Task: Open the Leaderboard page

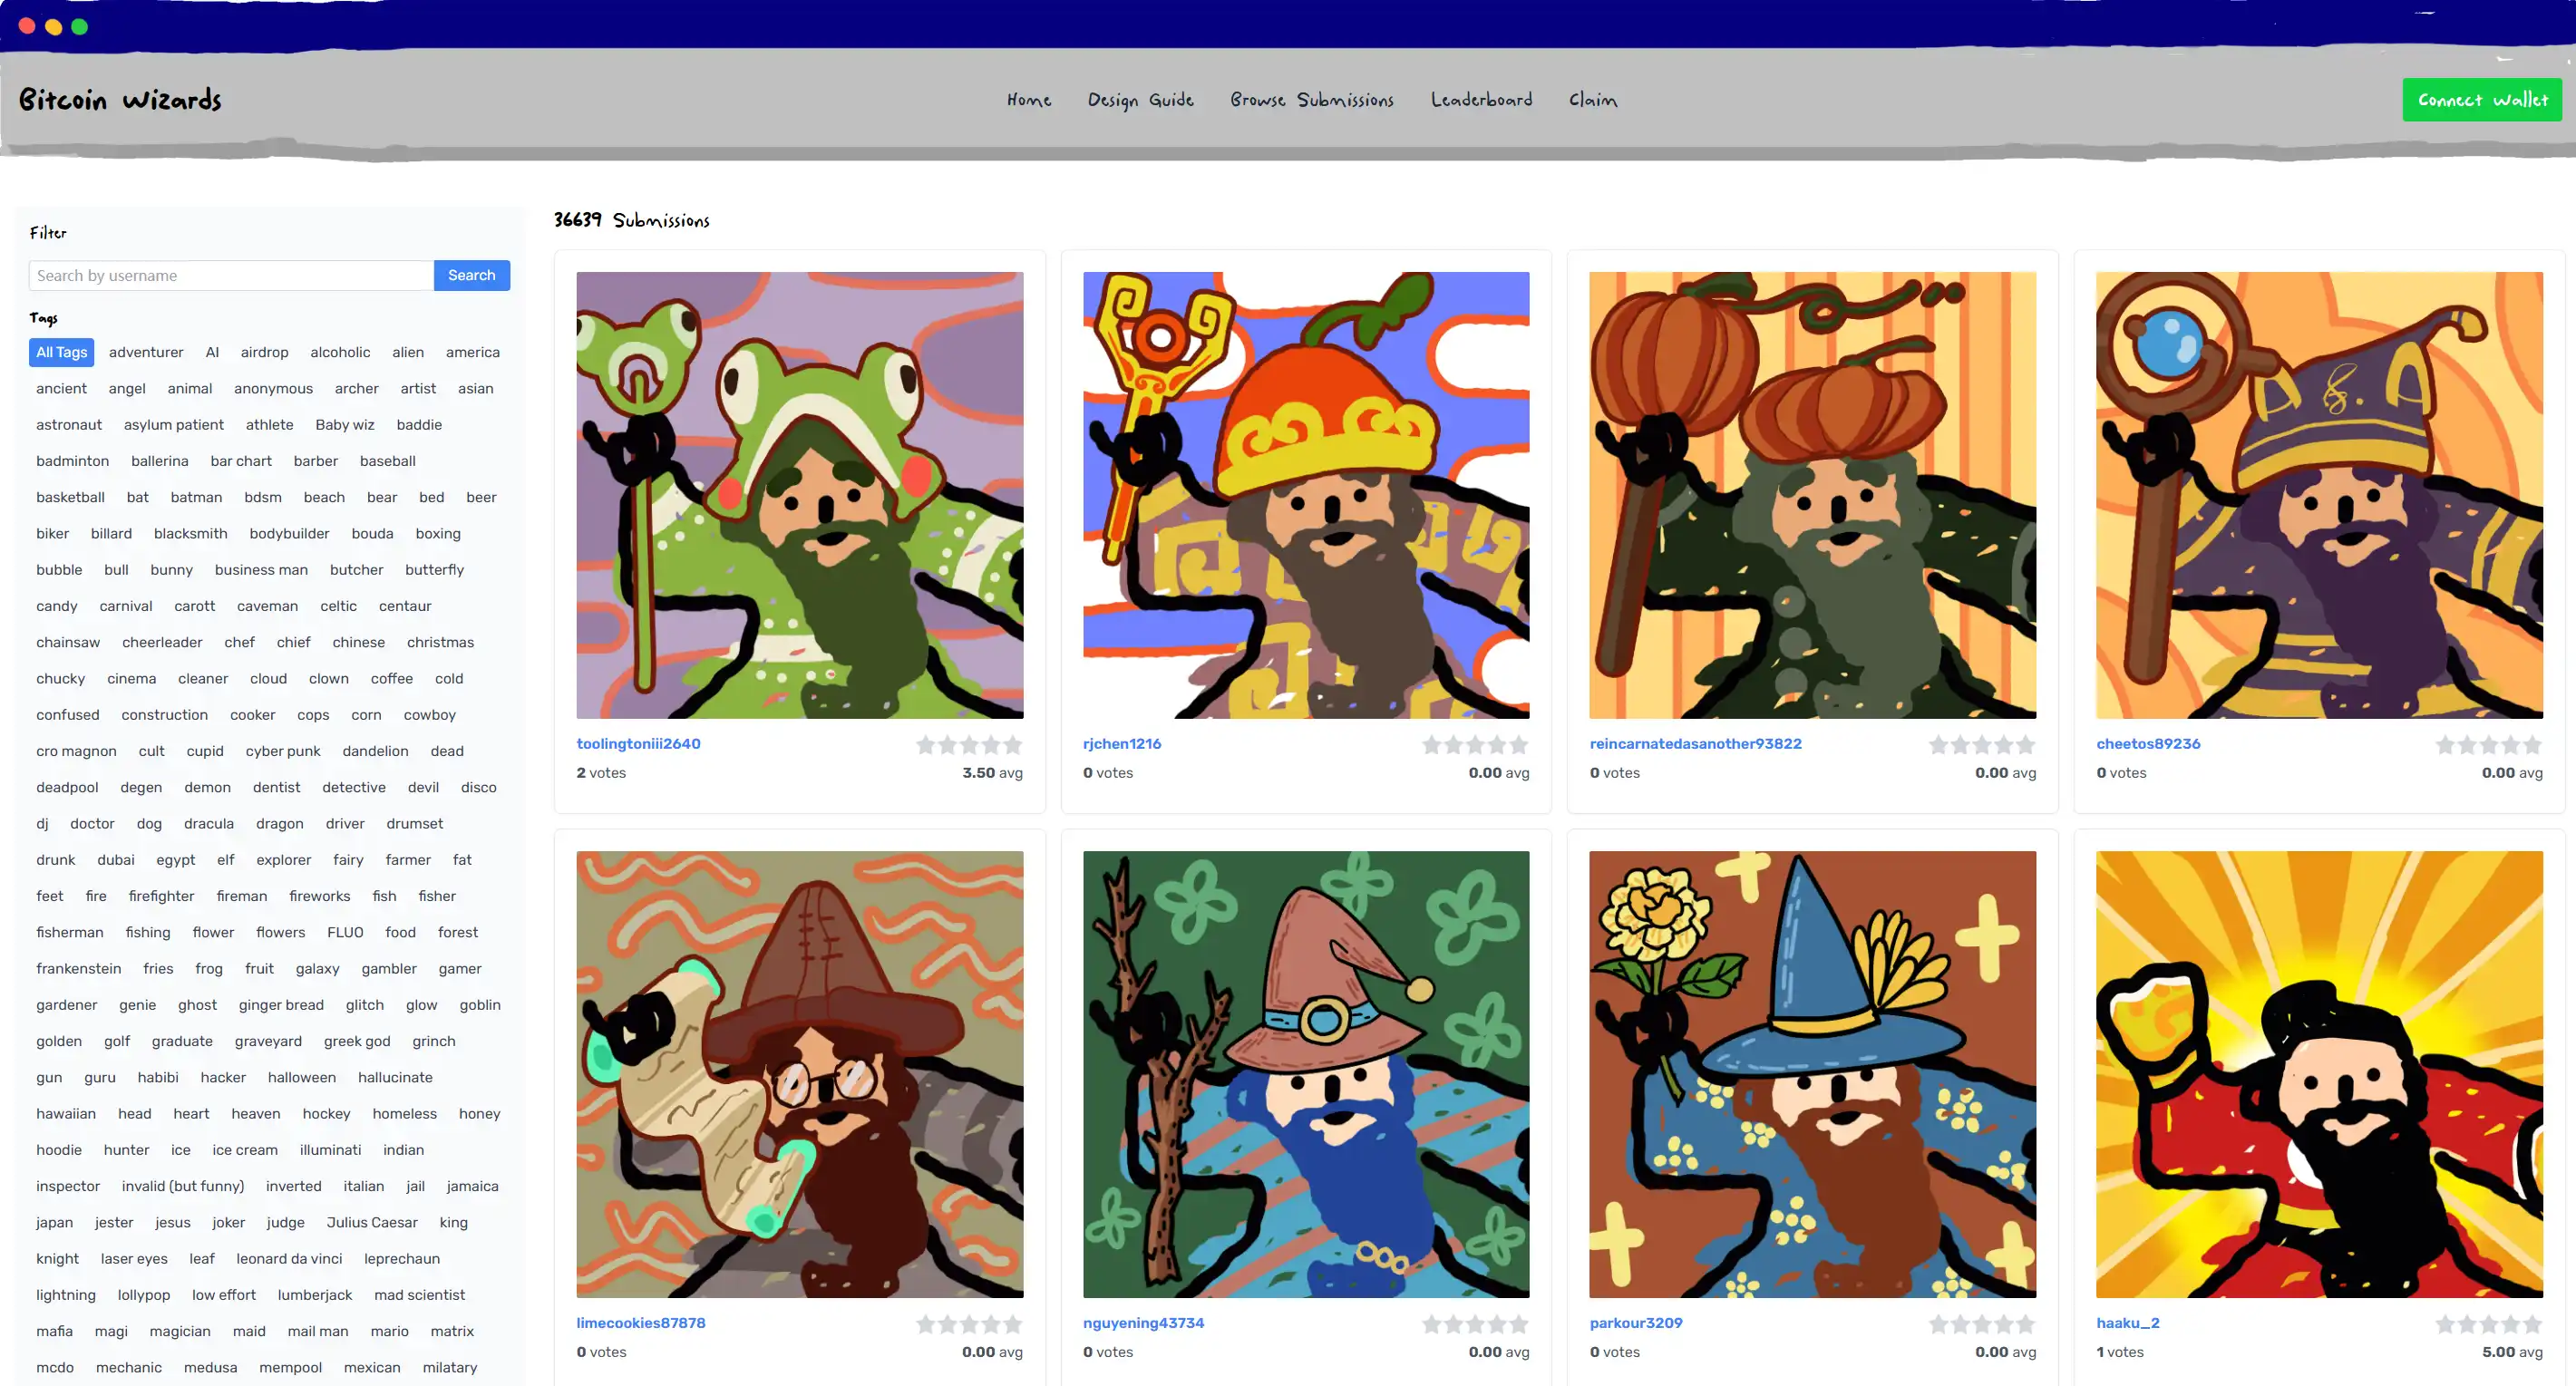Action: [x=1481, y=100]
